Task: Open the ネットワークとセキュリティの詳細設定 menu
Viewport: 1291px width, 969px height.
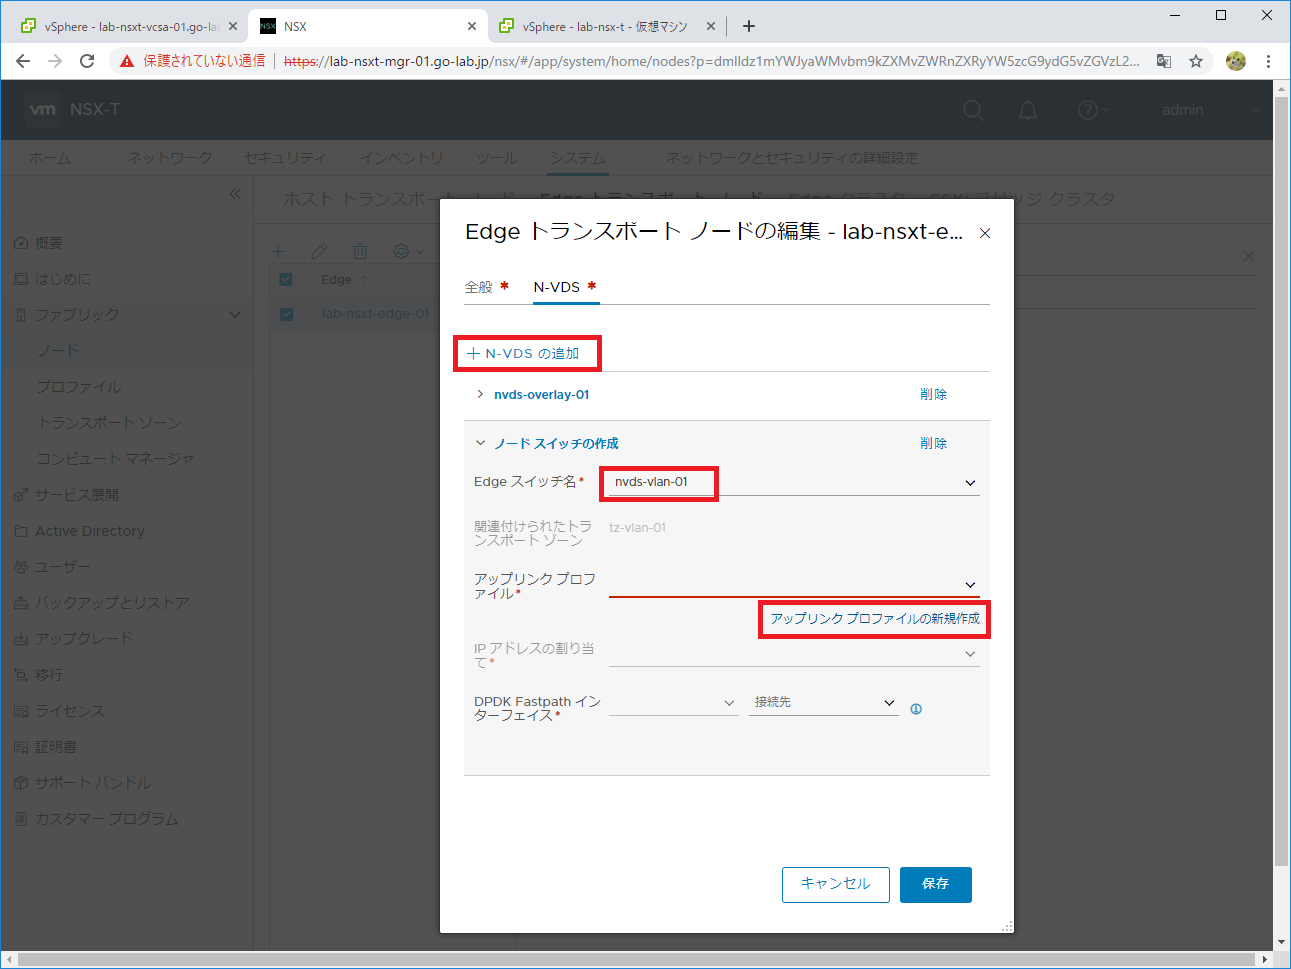Action: (x=792, y=158)
